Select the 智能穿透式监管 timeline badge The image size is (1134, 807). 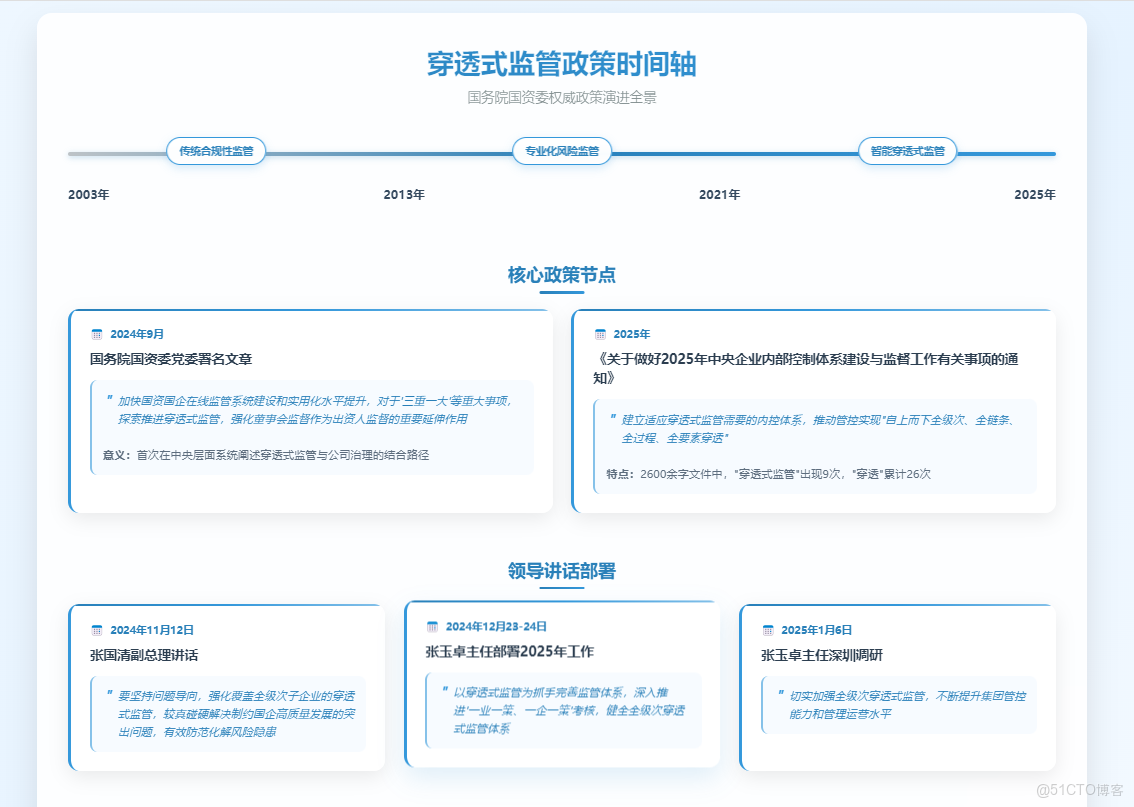[906, 151]
